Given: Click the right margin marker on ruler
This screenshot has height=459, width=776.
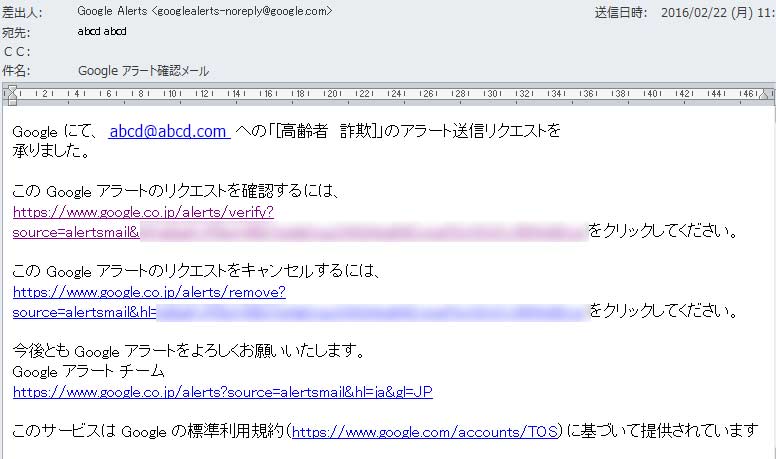Looking at the screenshot, I should (x=767, y=96).
